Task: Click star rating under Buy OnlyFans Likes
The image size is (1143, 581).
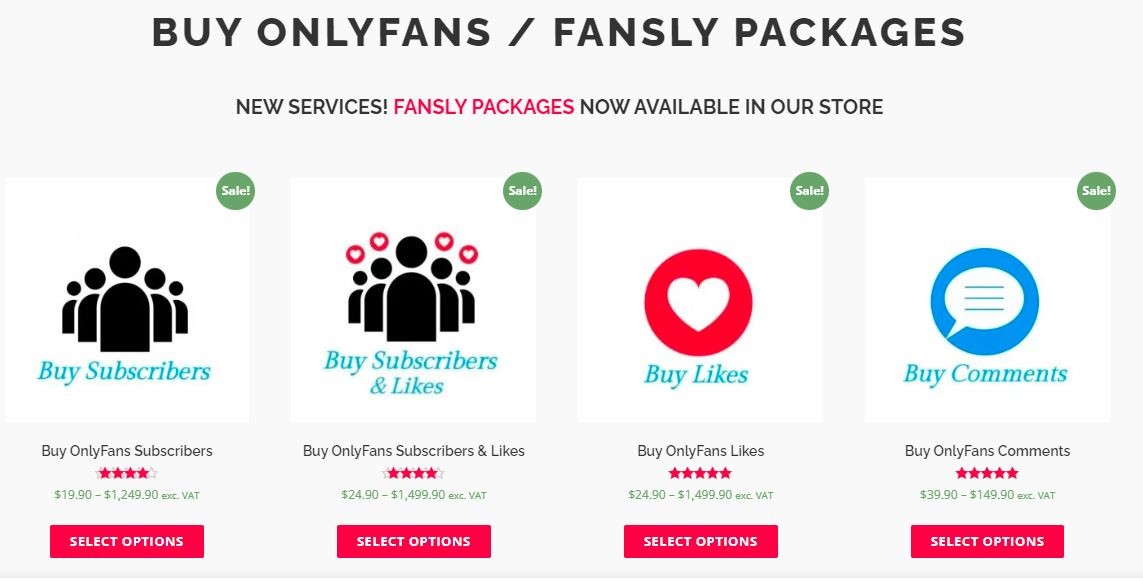Action: click(701, 473)
